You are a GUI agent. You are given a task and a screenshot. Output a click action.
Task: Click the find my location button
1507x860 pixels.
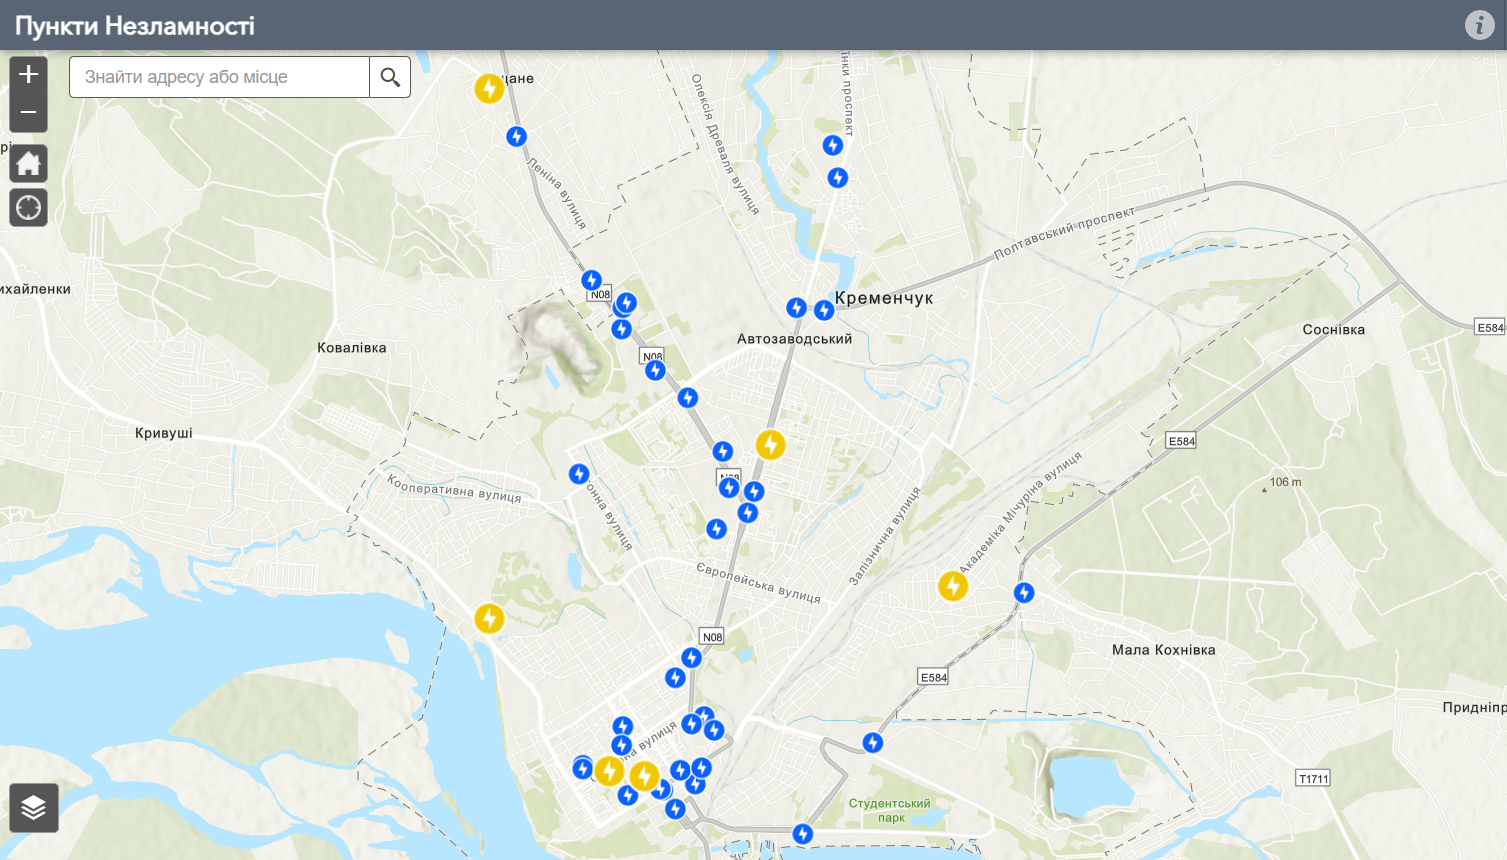point(28,207)
